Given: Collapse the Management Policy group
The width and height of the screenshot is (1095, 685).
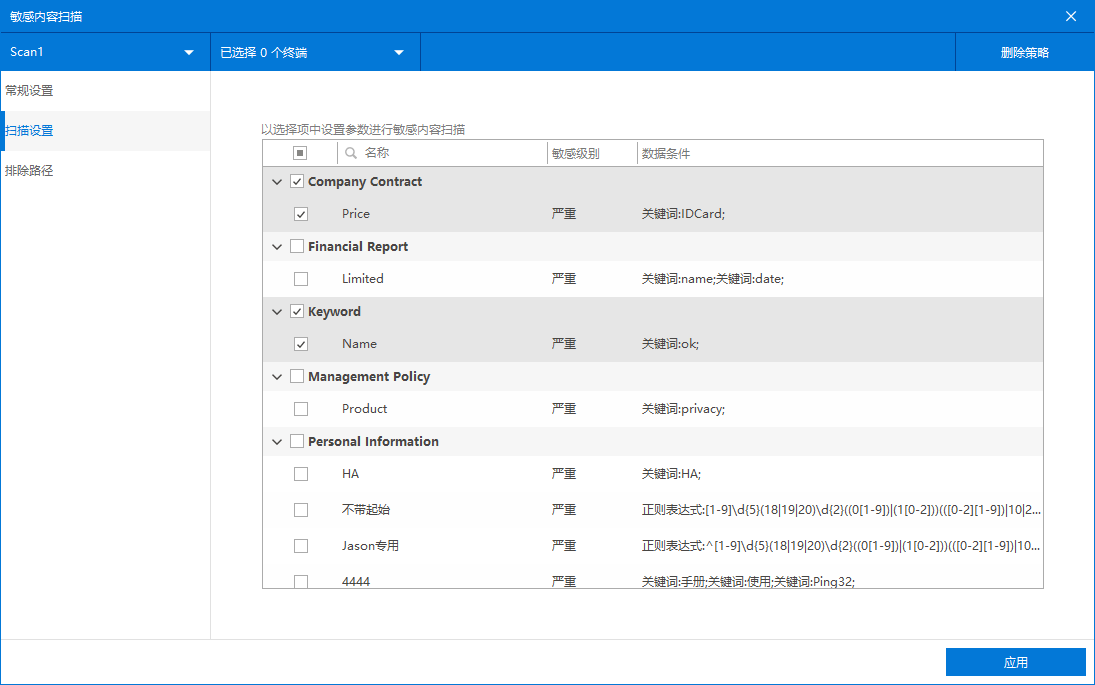Looking at the screenshot, I should (277, 377).
